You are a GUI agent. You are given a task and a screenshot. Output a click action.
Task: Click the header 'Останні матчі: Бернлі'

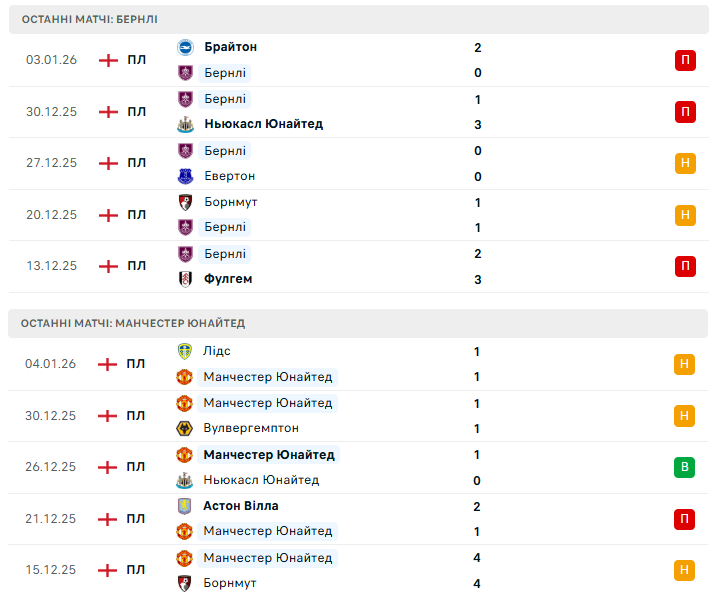pyautogui.click(x=90, y=19)
